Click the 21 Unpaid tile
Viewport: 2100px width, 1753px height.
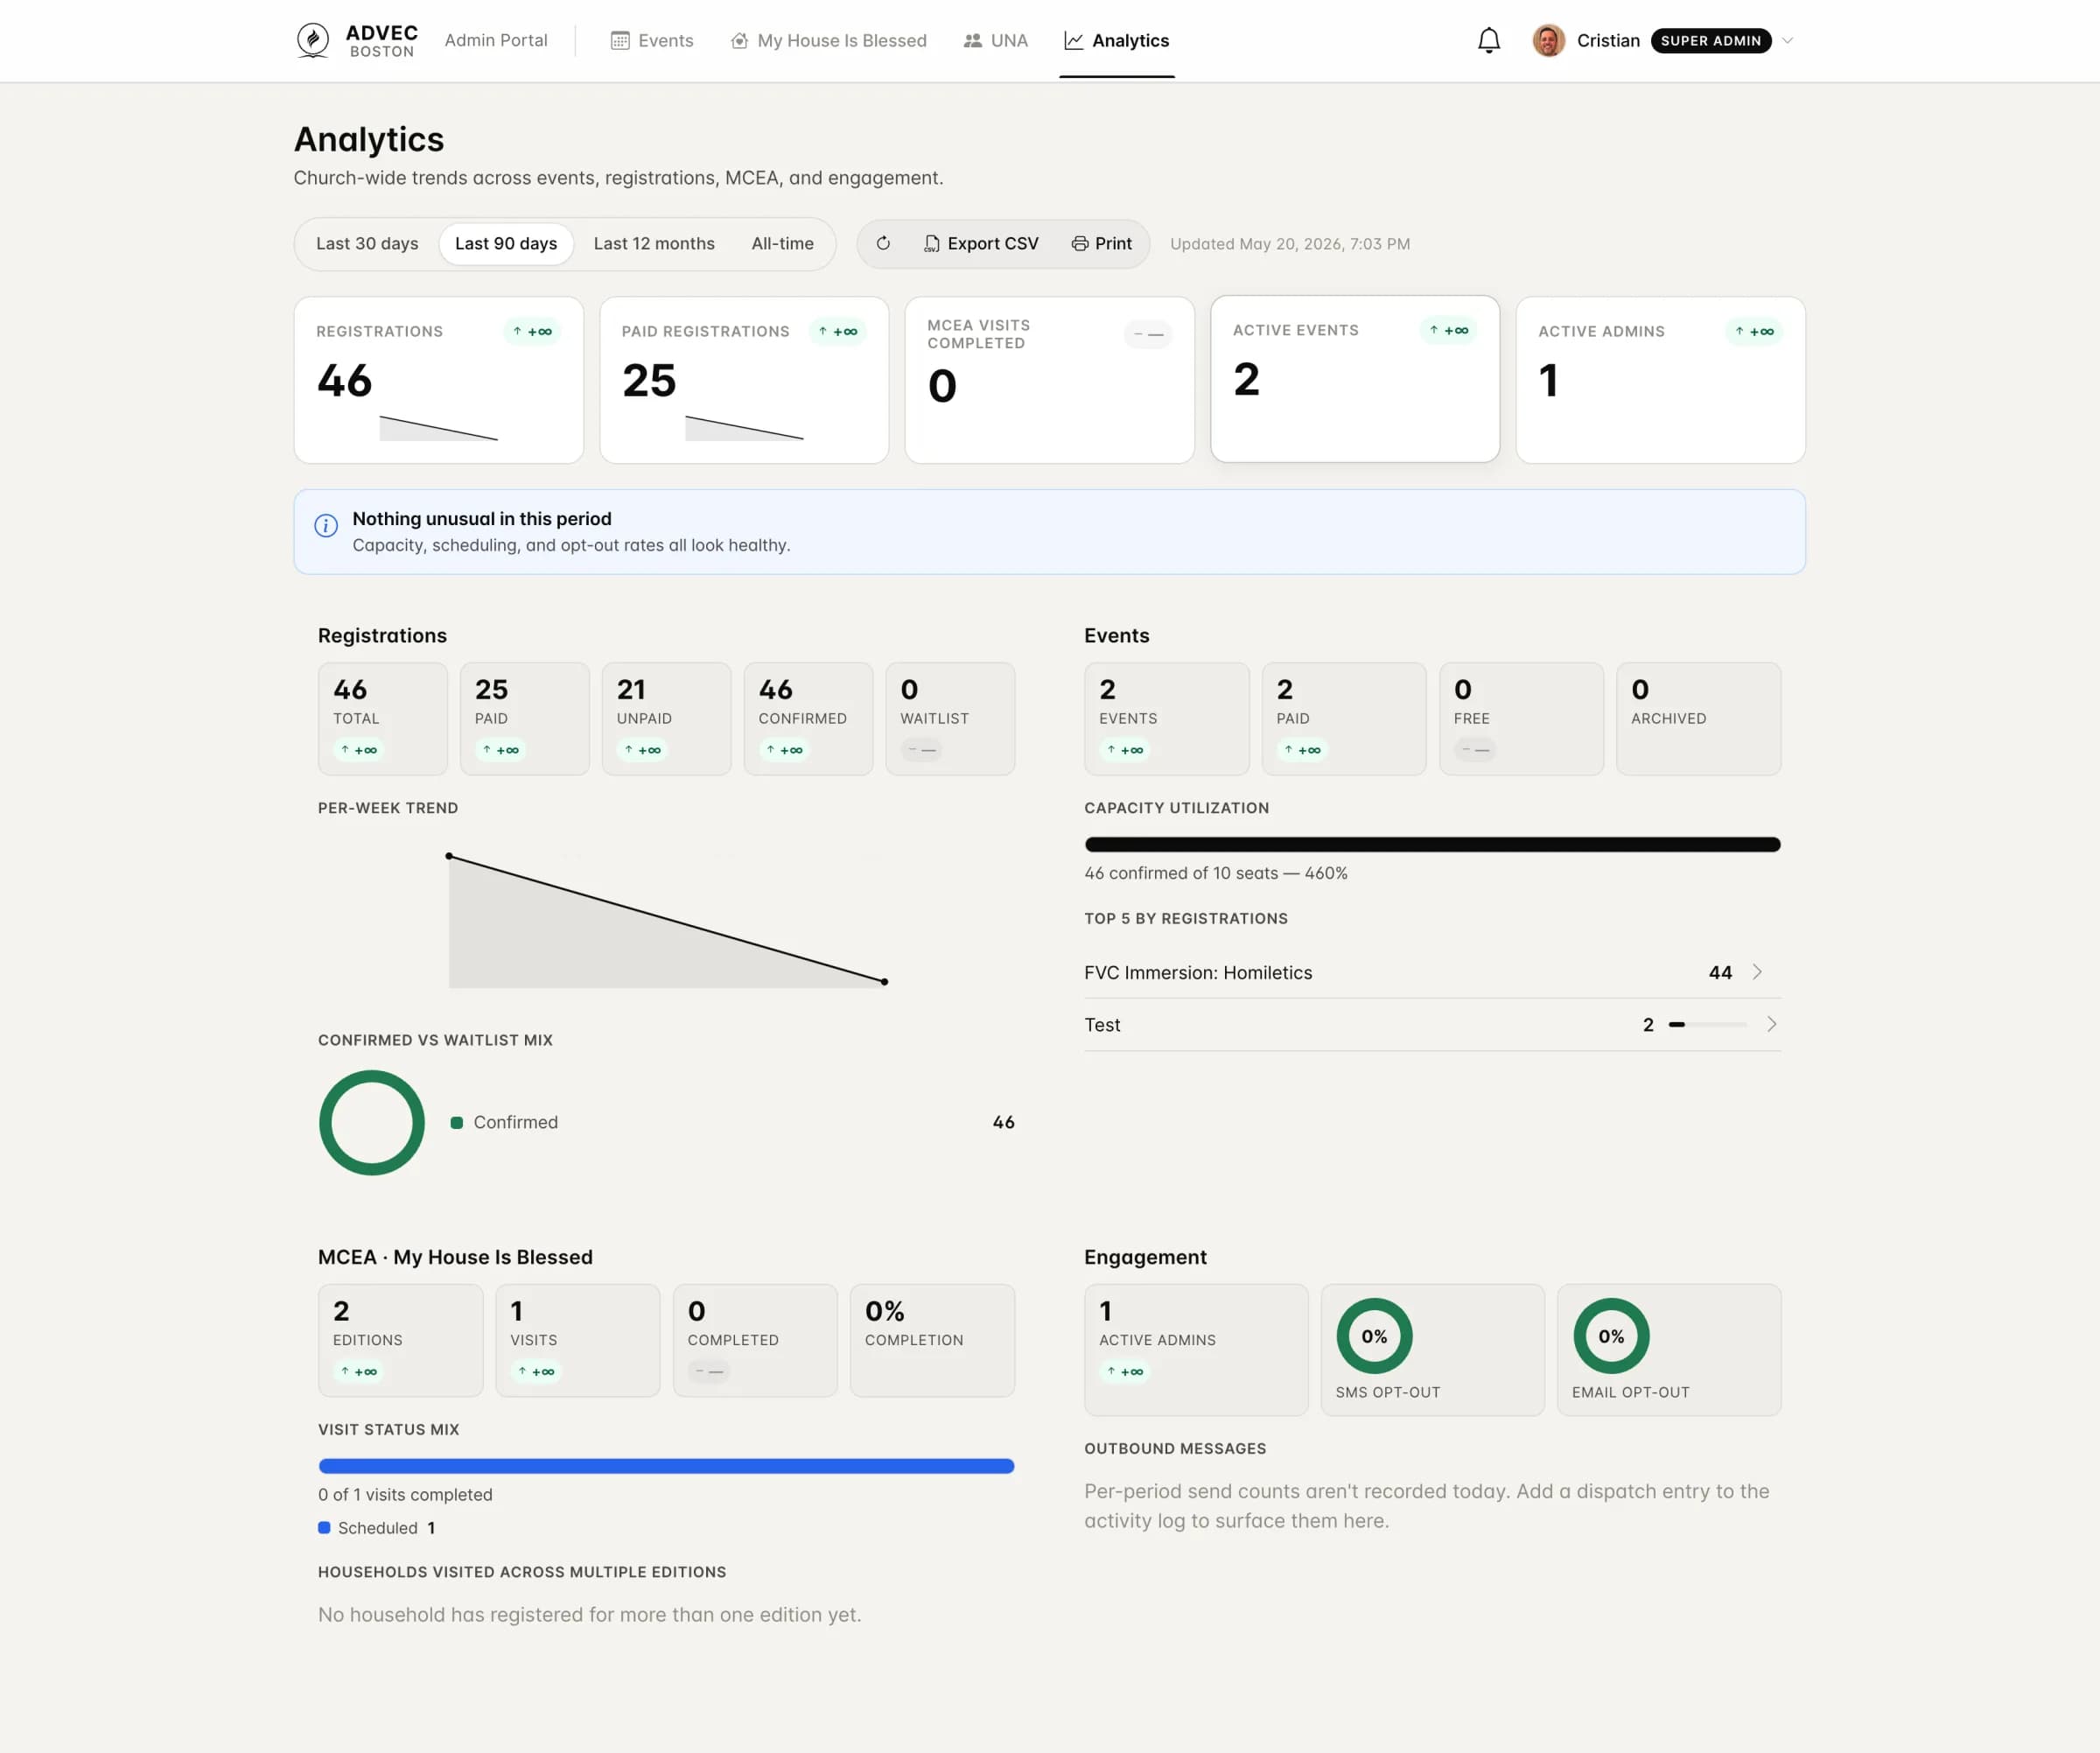coord(666,718)
